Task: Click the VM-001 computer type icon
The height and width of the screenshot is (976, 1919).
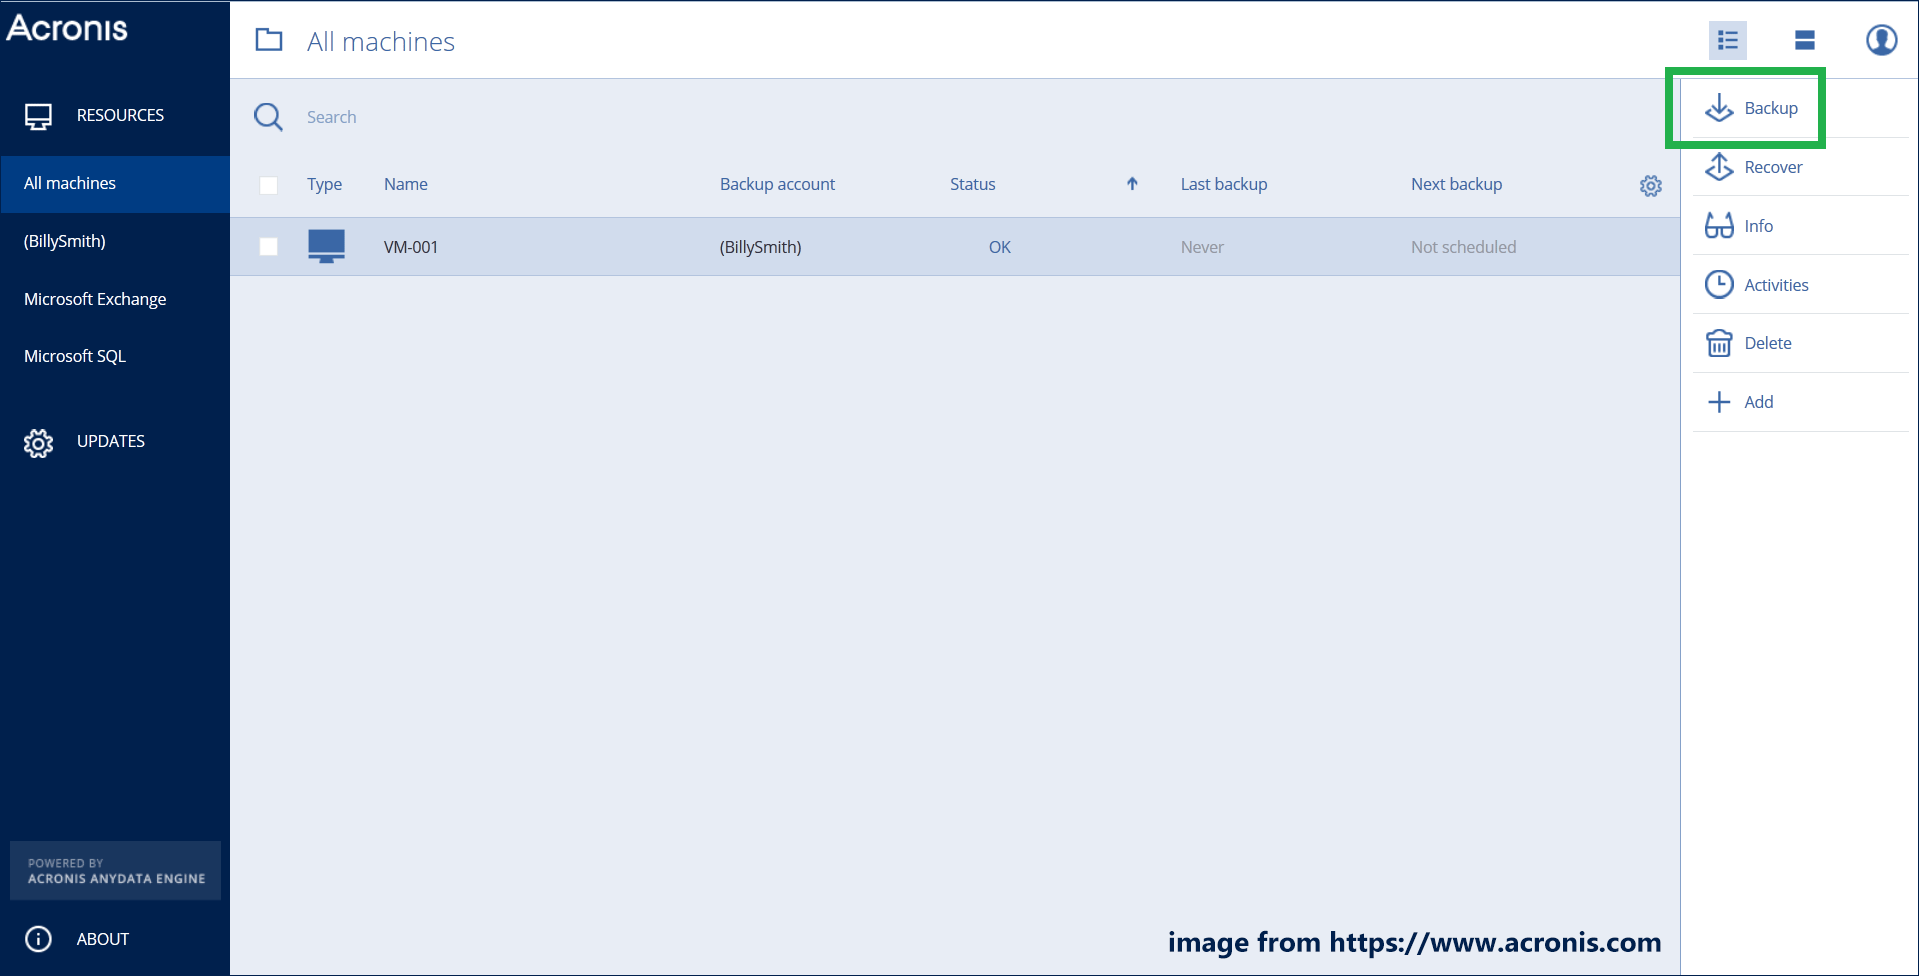Action: [326, 246]
